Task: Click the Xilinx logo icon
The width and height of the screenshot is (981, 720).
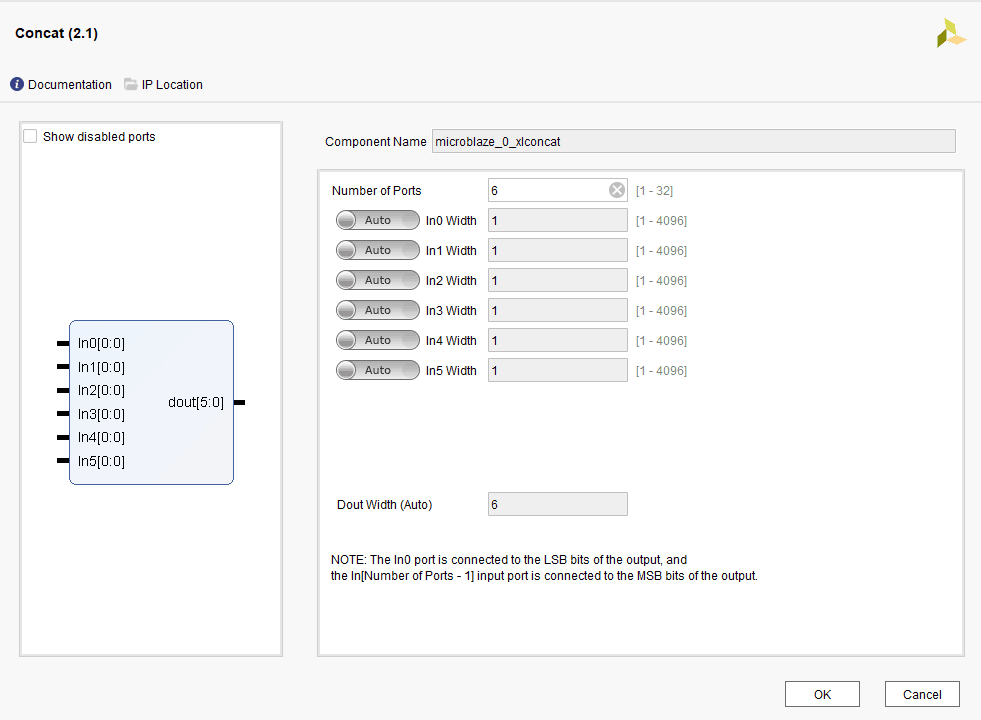Action: pos(950,33)
